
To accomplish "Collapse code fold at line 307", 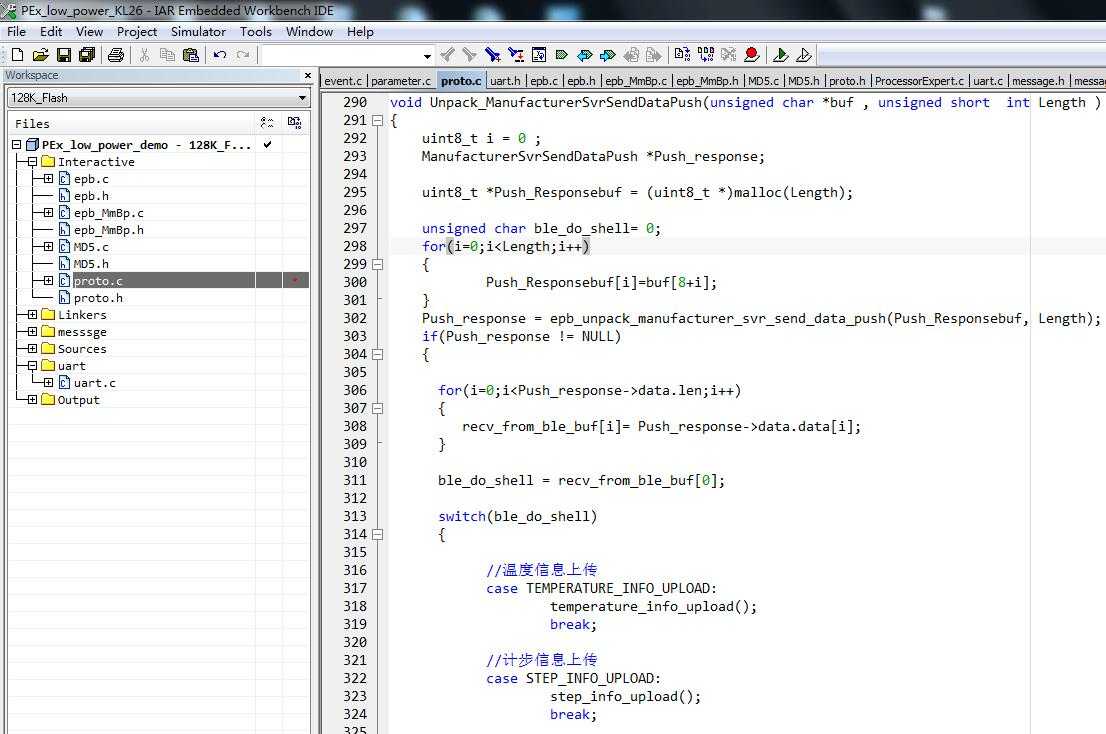I will (x=377, y=408).
